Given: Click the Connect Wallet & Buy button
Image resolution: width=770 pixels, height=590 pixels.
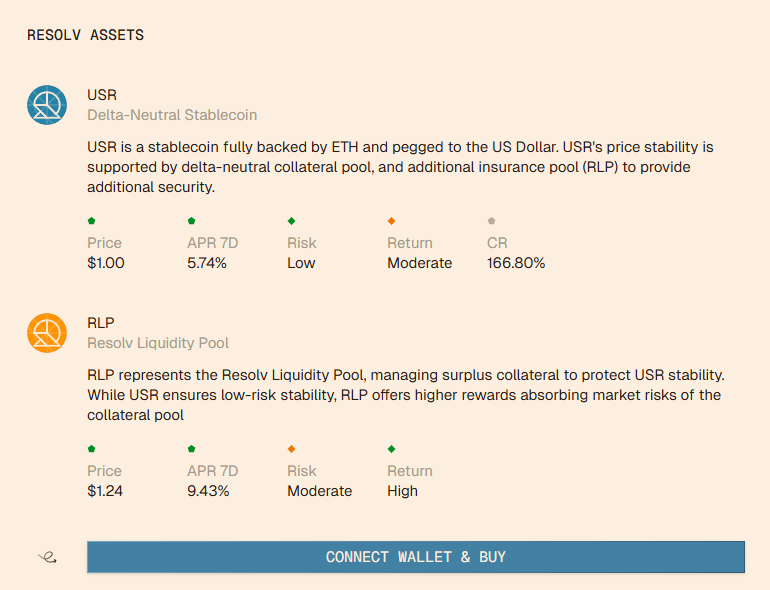Looking at the screenshot, I should (416, 557).
